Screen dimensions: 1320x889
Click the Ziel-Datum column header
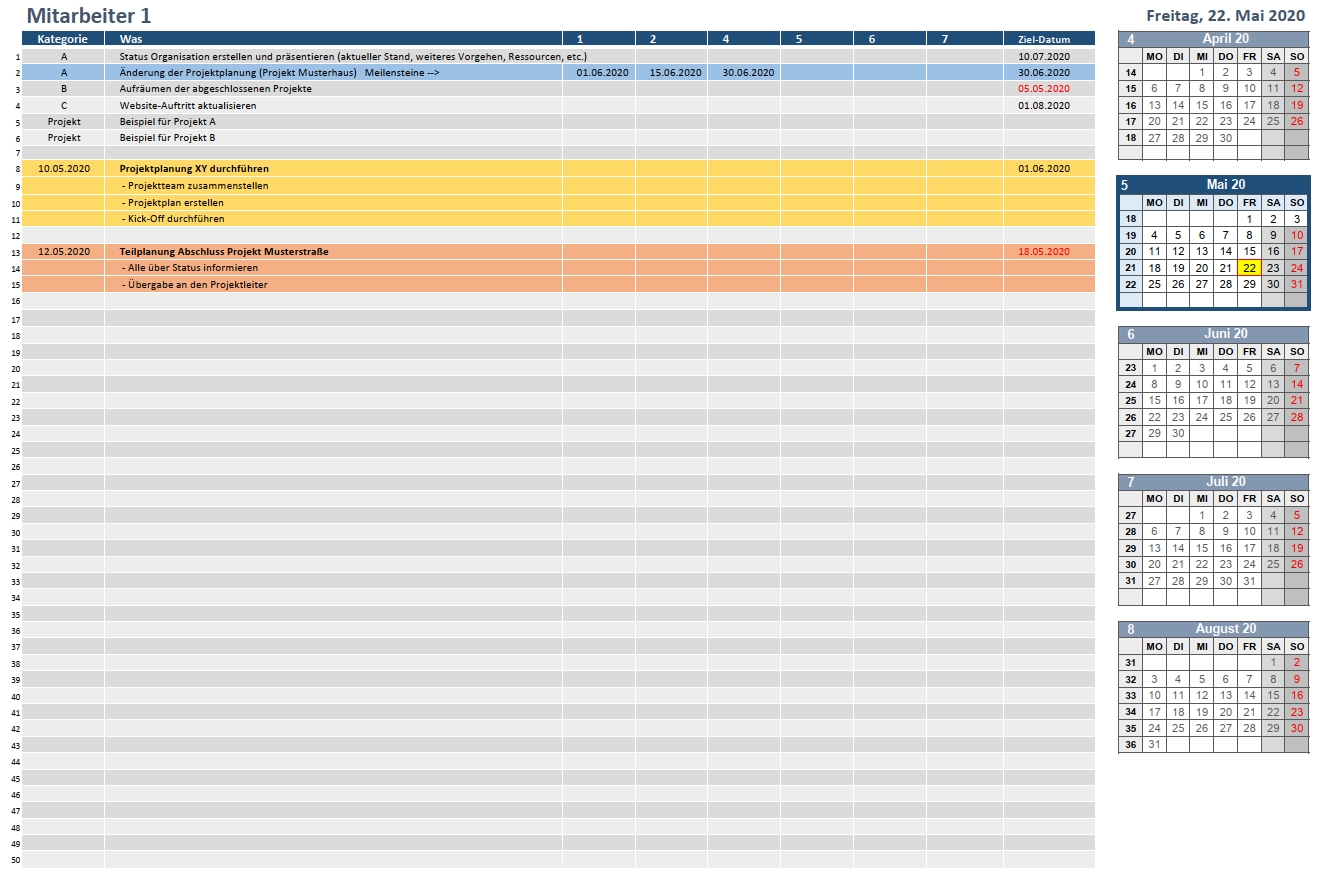1044,40
